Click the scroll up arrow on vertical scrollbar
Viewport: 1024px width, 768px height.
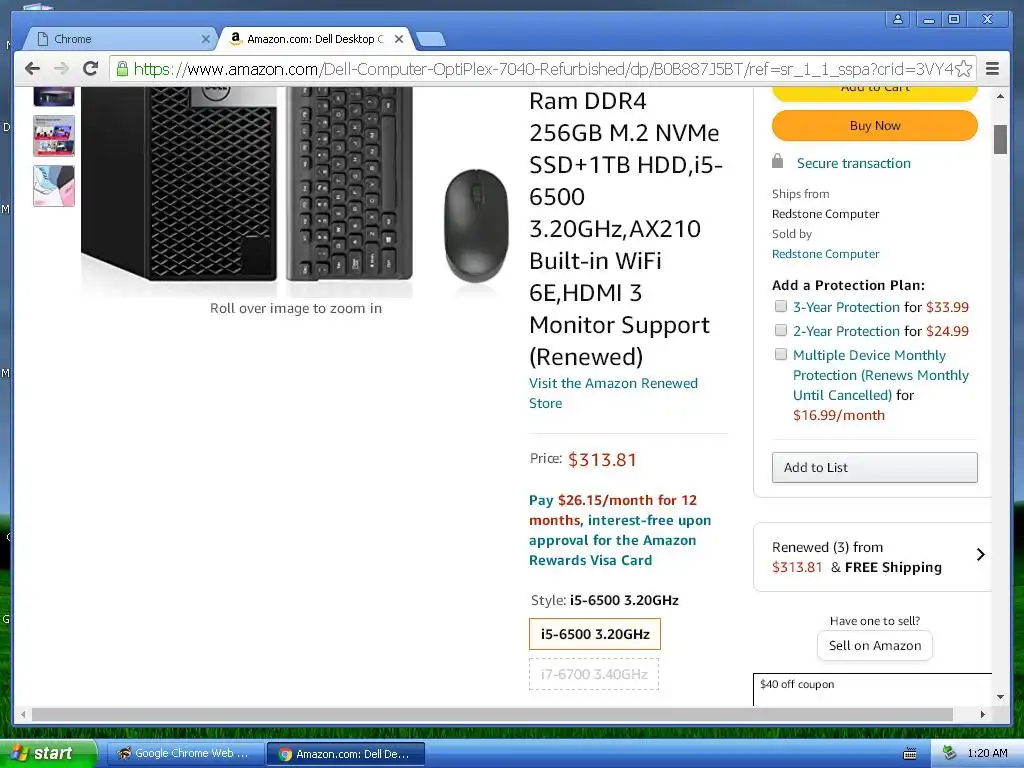pos(1000,96)
